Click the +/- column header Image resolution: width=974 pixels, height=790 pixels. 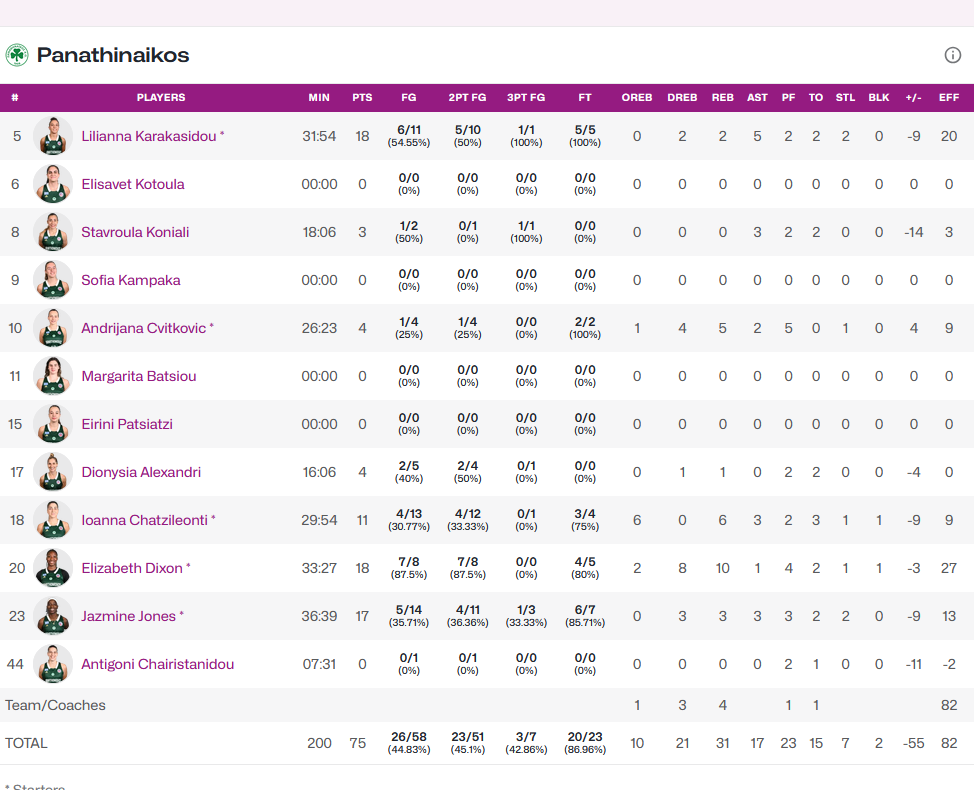(x=914, y=98)
